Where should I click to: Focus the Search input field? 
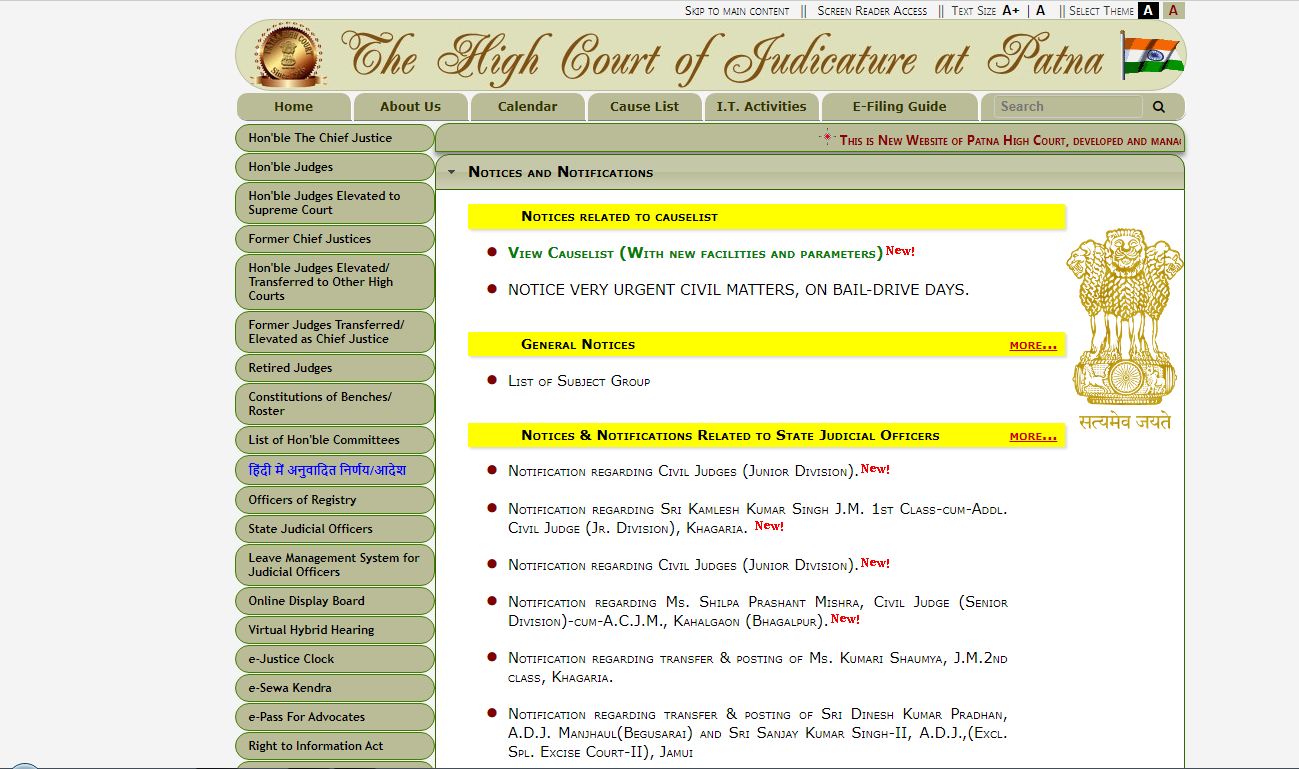pyautogui.click(x=1068, y=107)
